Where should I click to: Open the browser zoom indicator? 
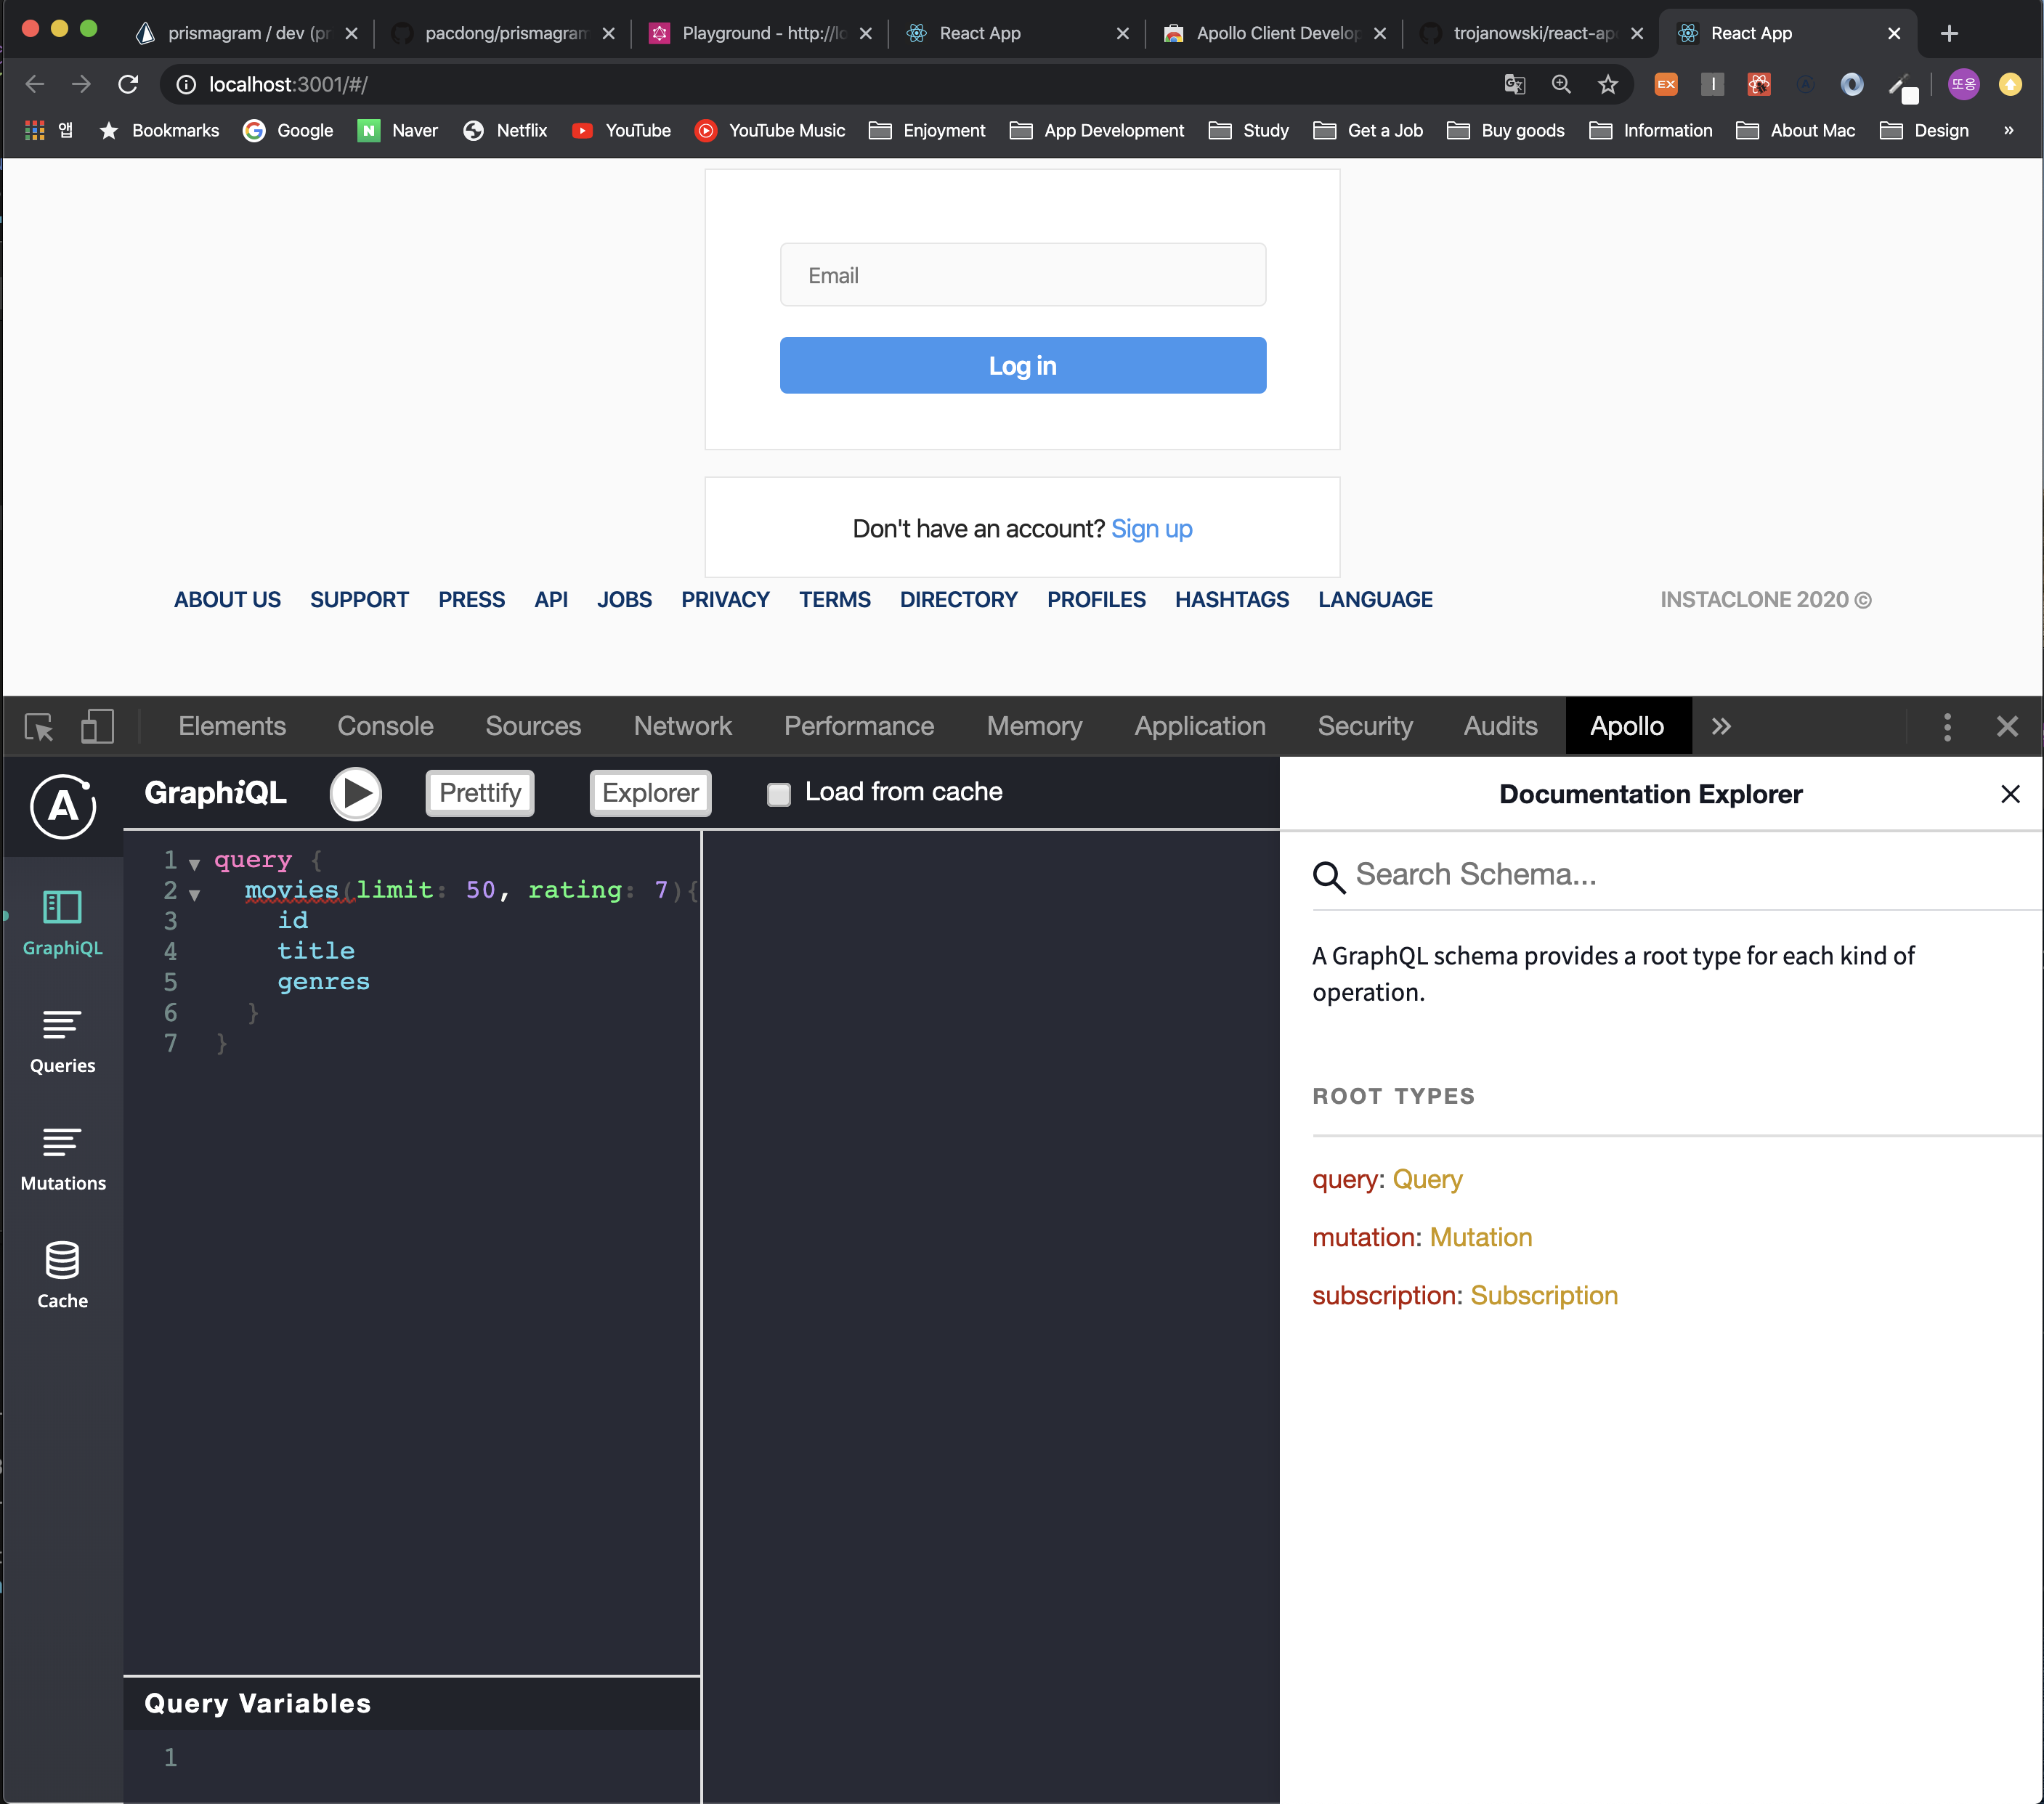coord(1560,85)
